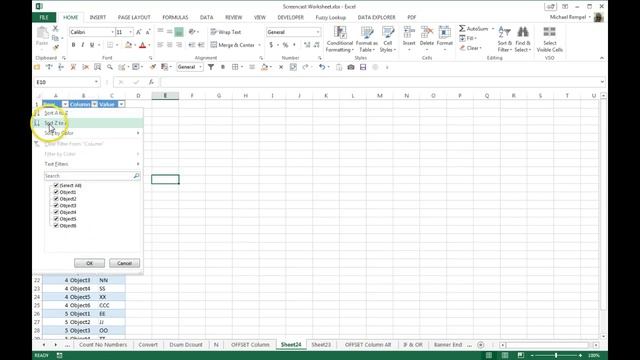The image size is (640, 360).
Task: Toggle the (Select All) checkbox
Action: pyautogui.click(x=56, y=185)
